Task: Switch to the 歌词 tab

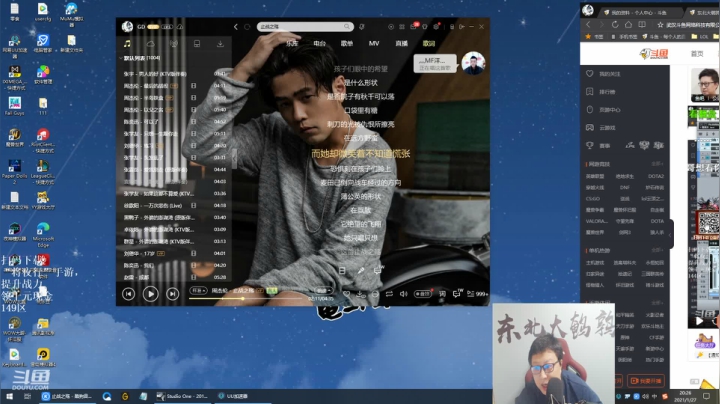Action: click(x=429, y=43)
